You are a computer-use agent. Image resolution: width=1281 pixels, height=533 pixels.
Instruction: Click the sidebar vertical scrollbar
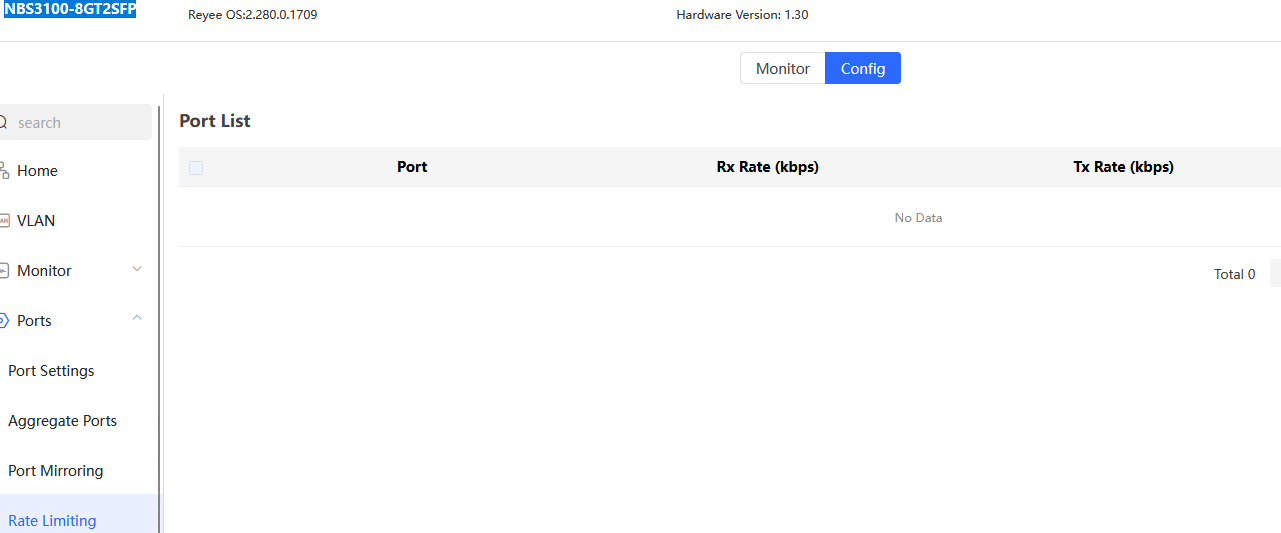click(x=158, y=300)
